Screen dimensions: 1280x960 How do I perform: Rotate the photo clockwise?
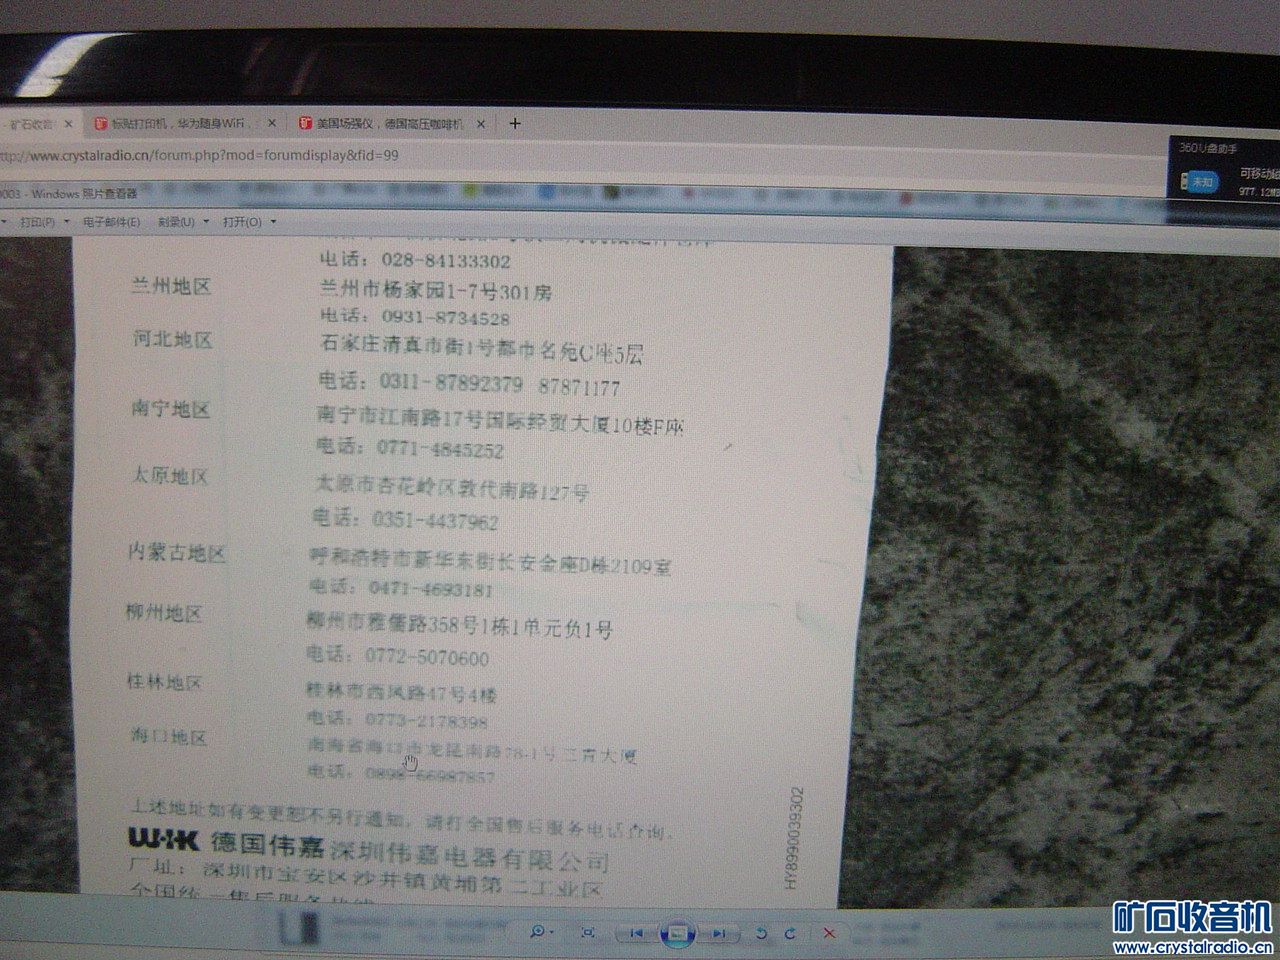(791, 933)
